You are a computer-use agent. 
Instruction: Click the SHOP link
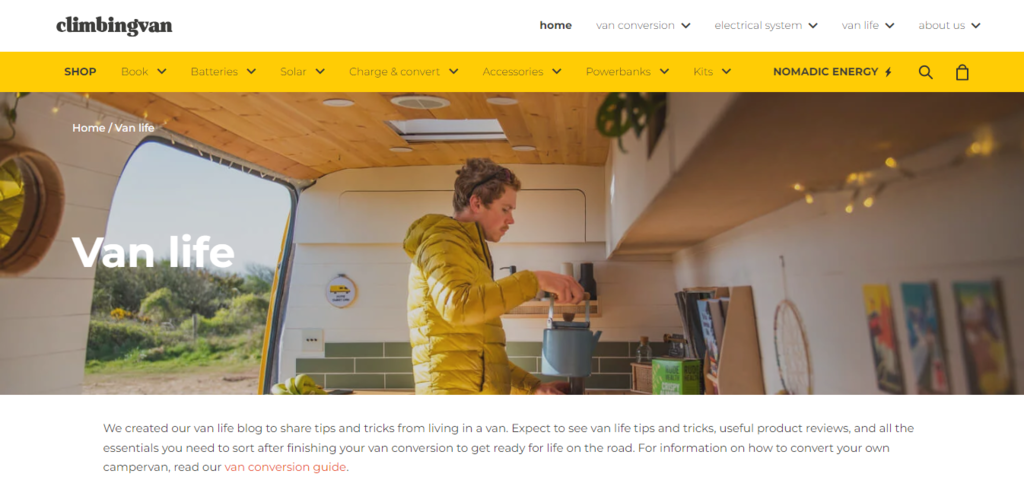click(80, 72)
